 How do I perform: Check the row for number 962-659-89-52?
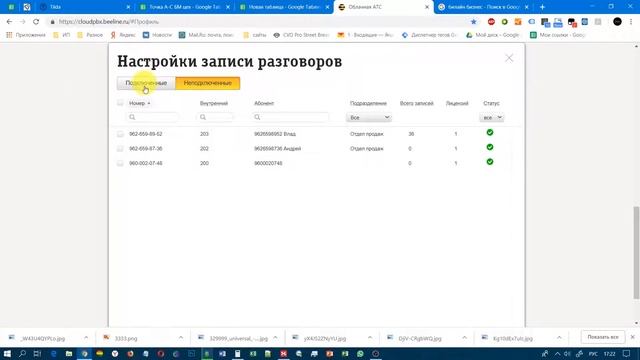click(120, 134)
